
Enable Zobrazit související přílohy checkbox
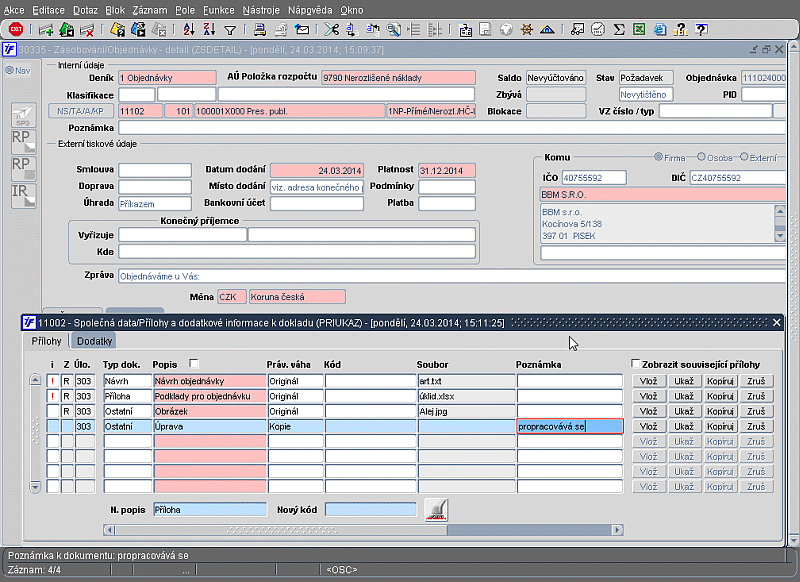tap(636, 364)
